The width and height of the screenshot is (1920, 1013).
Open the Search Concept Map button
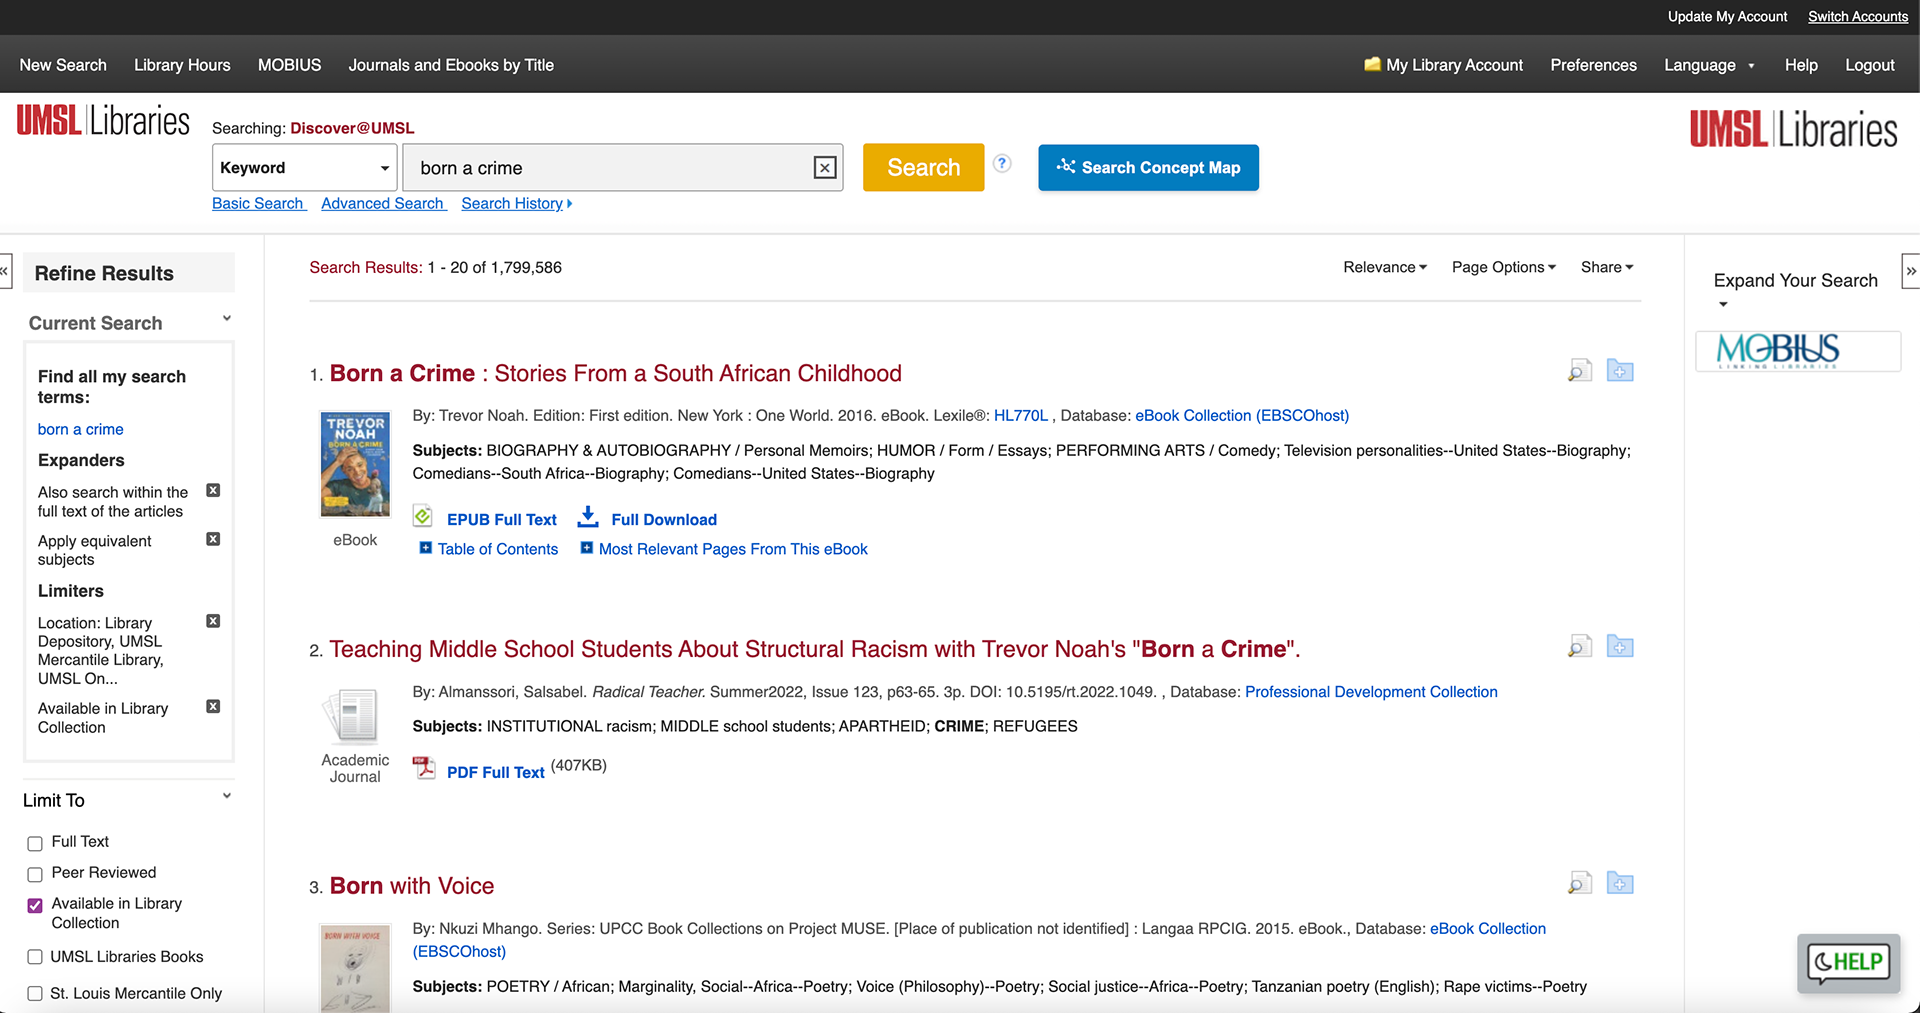[x=1148, y=167]
